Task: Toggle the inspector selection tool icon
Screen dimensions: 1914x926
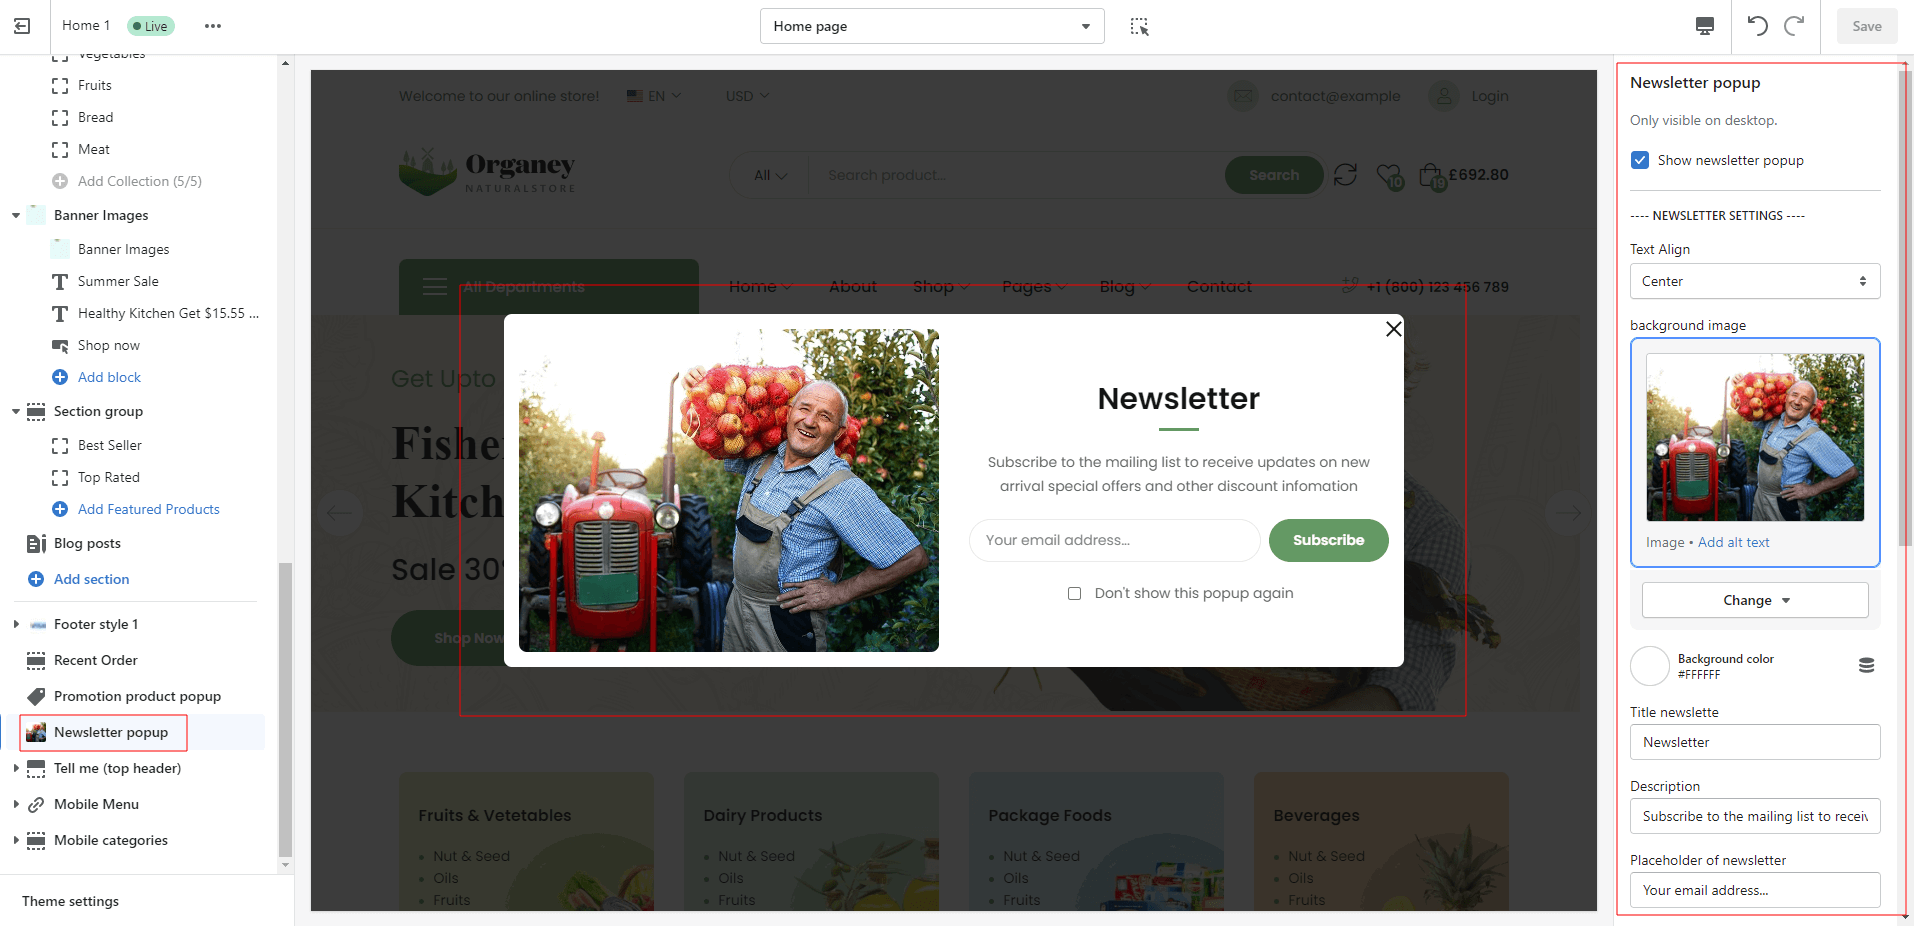Action: coord(1139,26)
